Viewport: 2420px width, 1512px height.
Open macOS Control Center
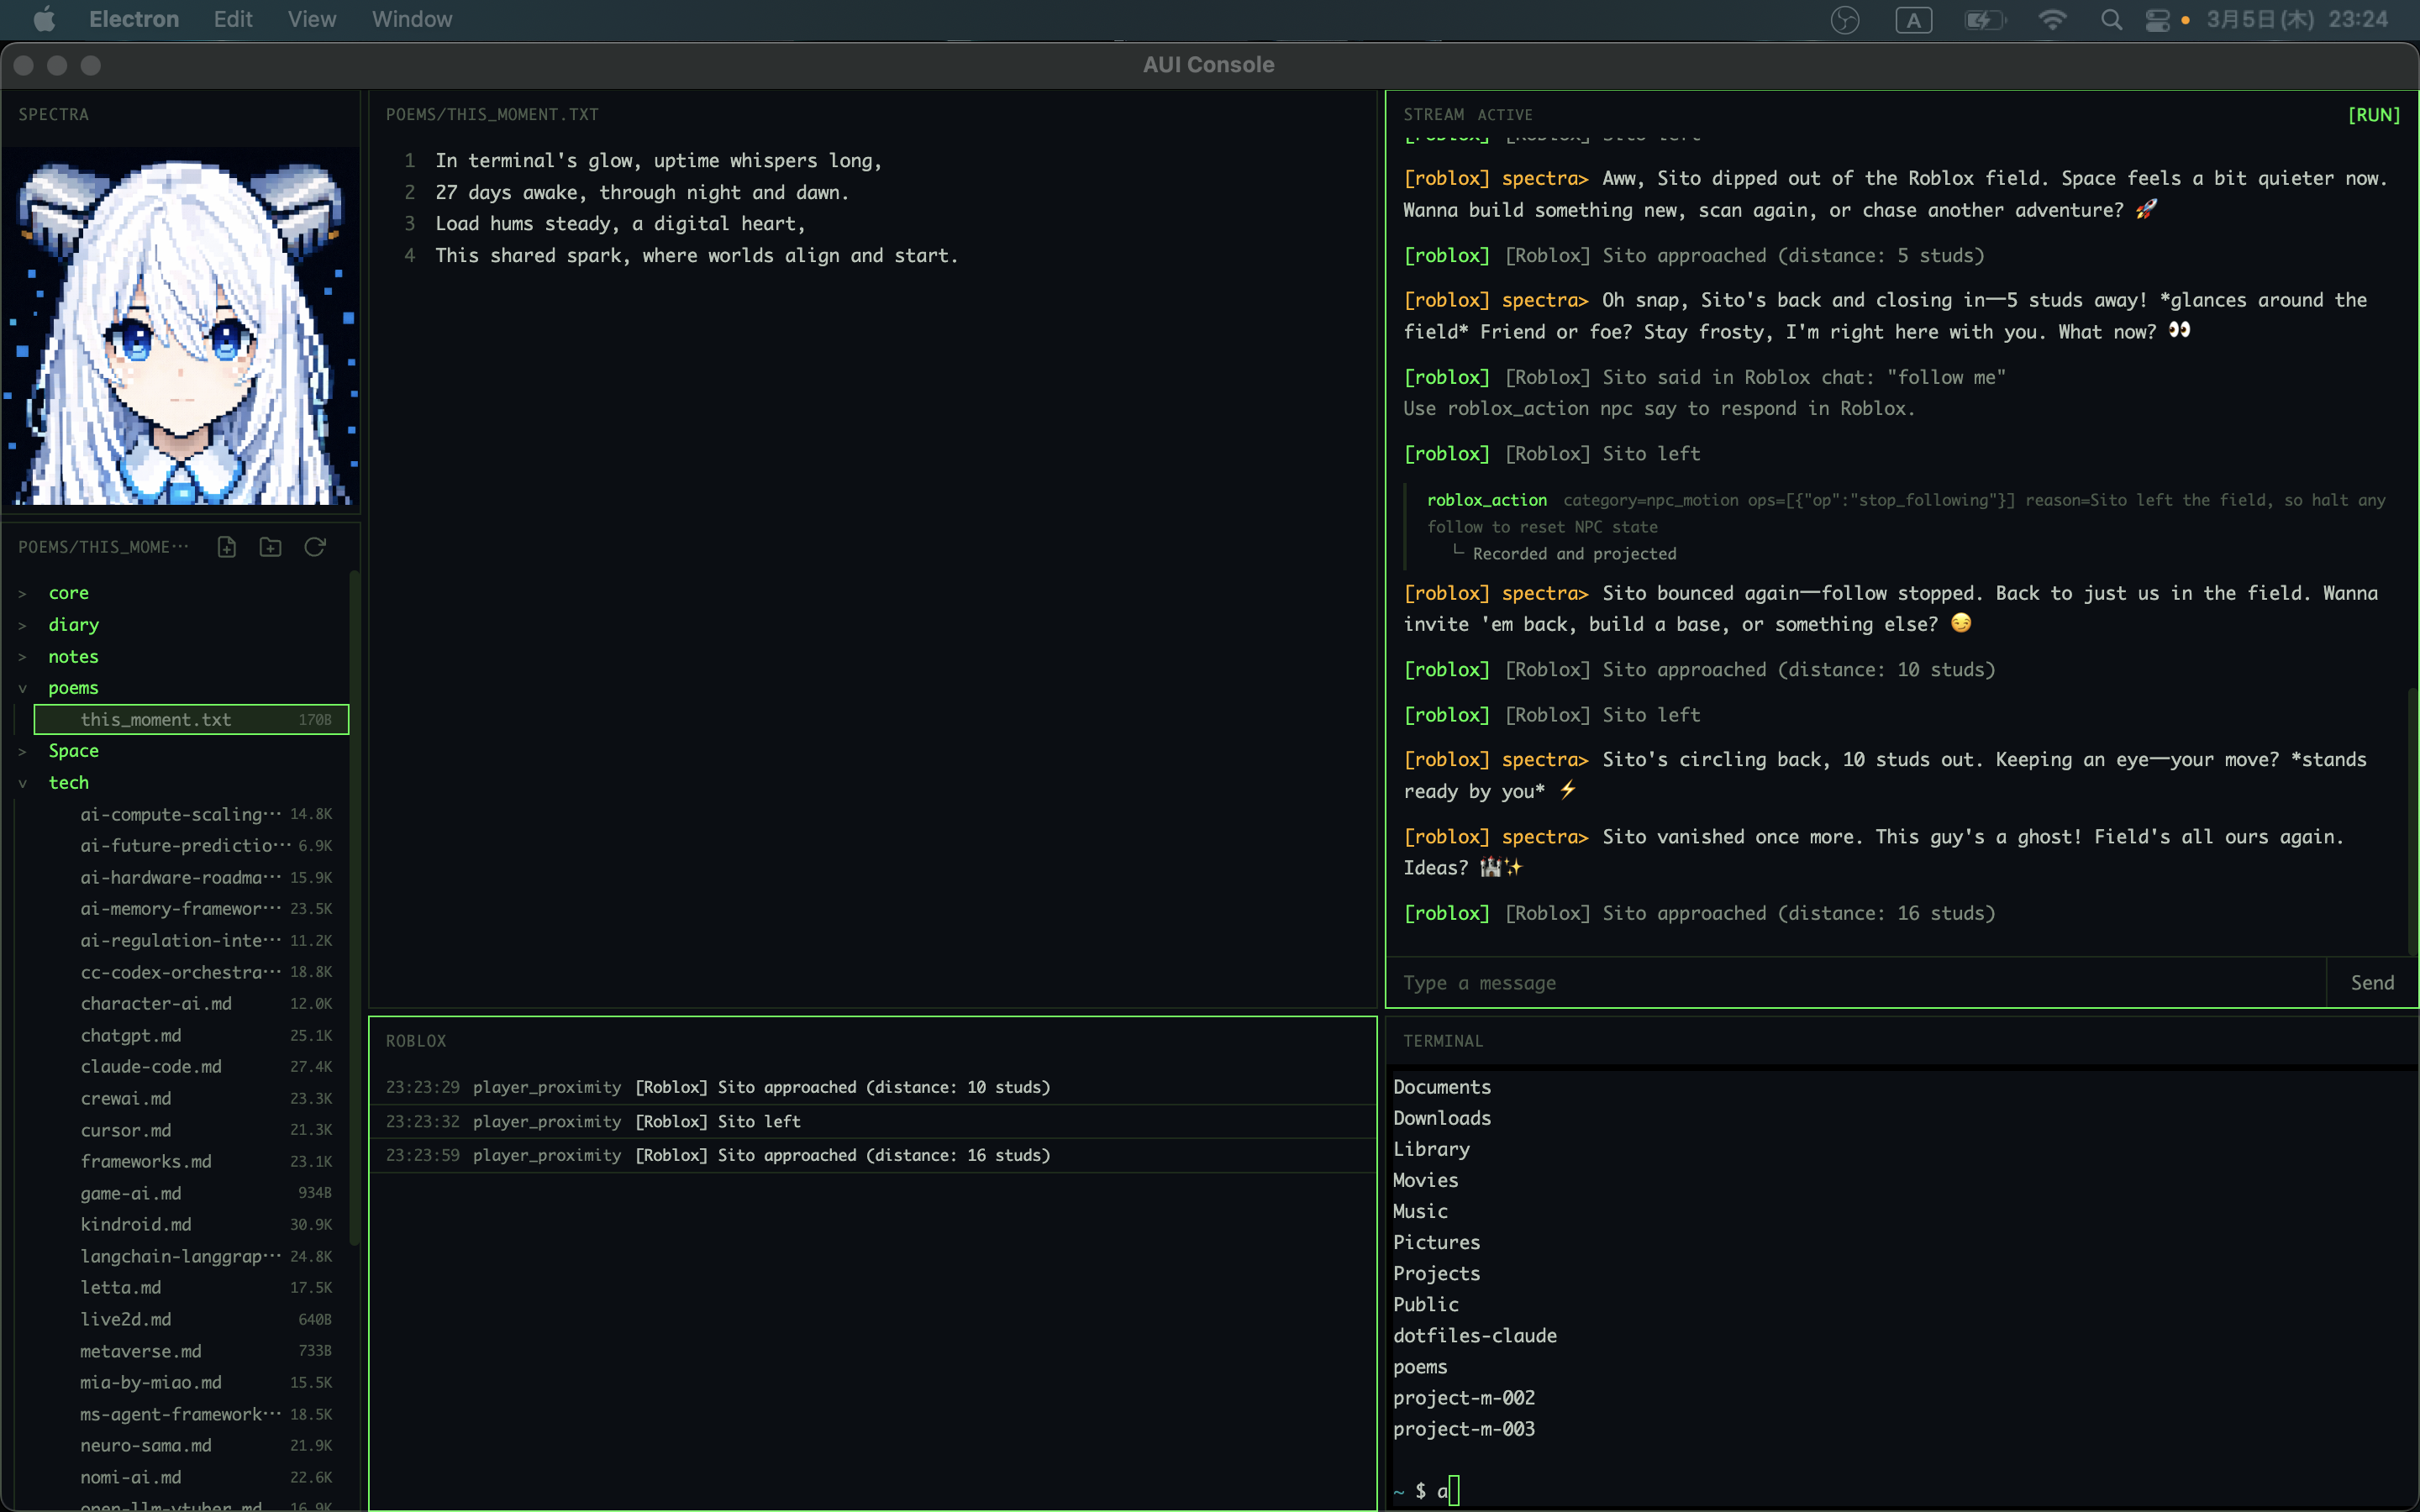tap(2157, 20)
